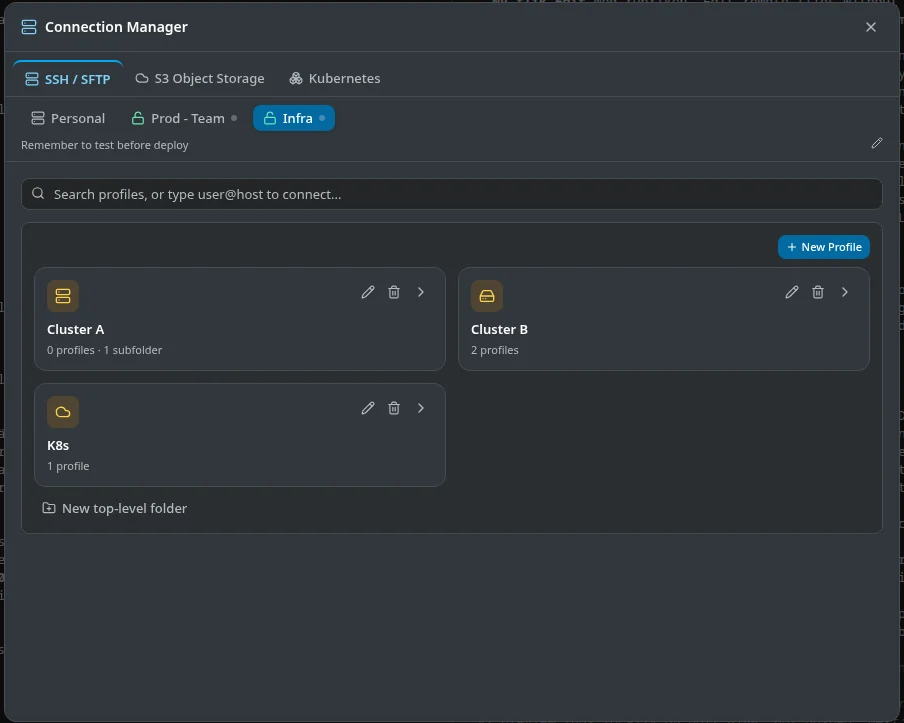Switch to SSH / SFTP tab

[x=68, y=79]
